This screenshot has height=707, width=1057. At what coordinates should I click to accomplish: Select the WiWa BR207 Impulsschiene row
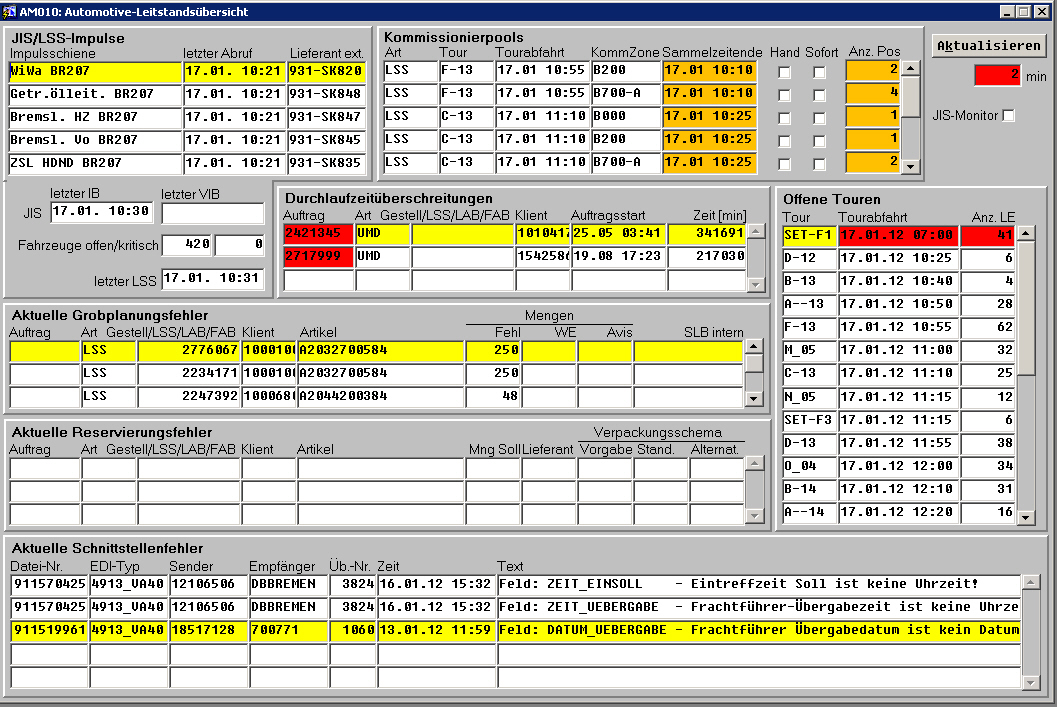coord(95,72)
